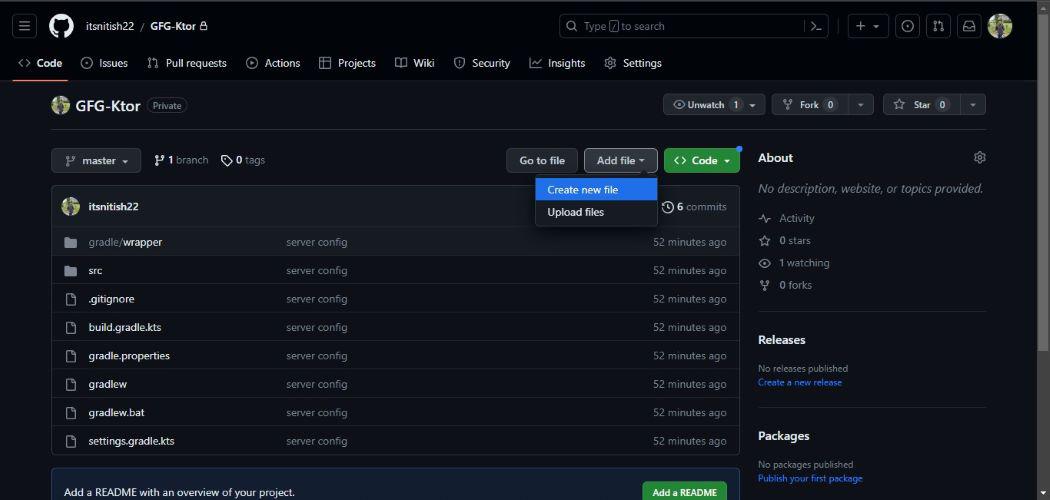The height and width of the screenshot is (500, 1050).
Task: Switch to the Wiki tab
Action: tap(415, 63)
